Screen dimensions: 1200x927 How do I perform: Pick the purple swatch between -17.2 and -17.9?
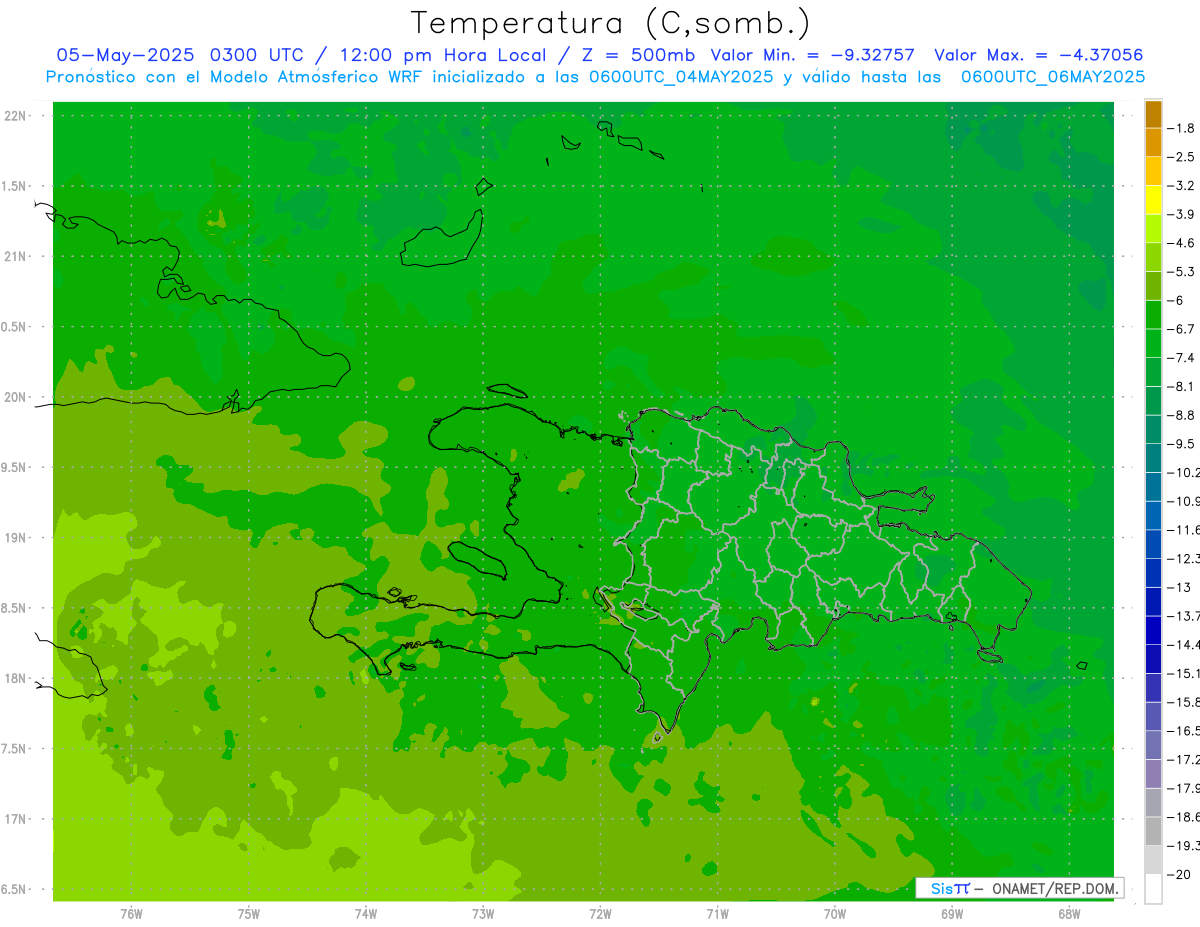pyautogui.click(x=1153, y=774)
